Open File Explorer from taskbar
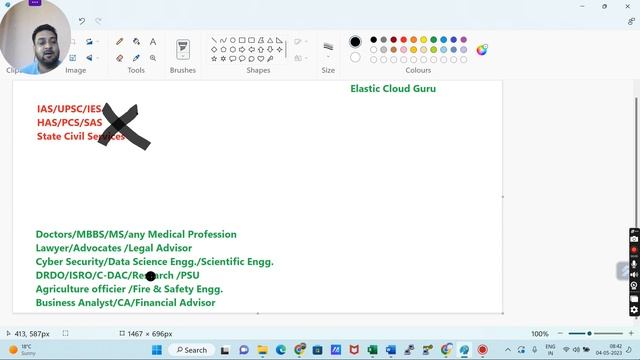 tap(262, 350)
